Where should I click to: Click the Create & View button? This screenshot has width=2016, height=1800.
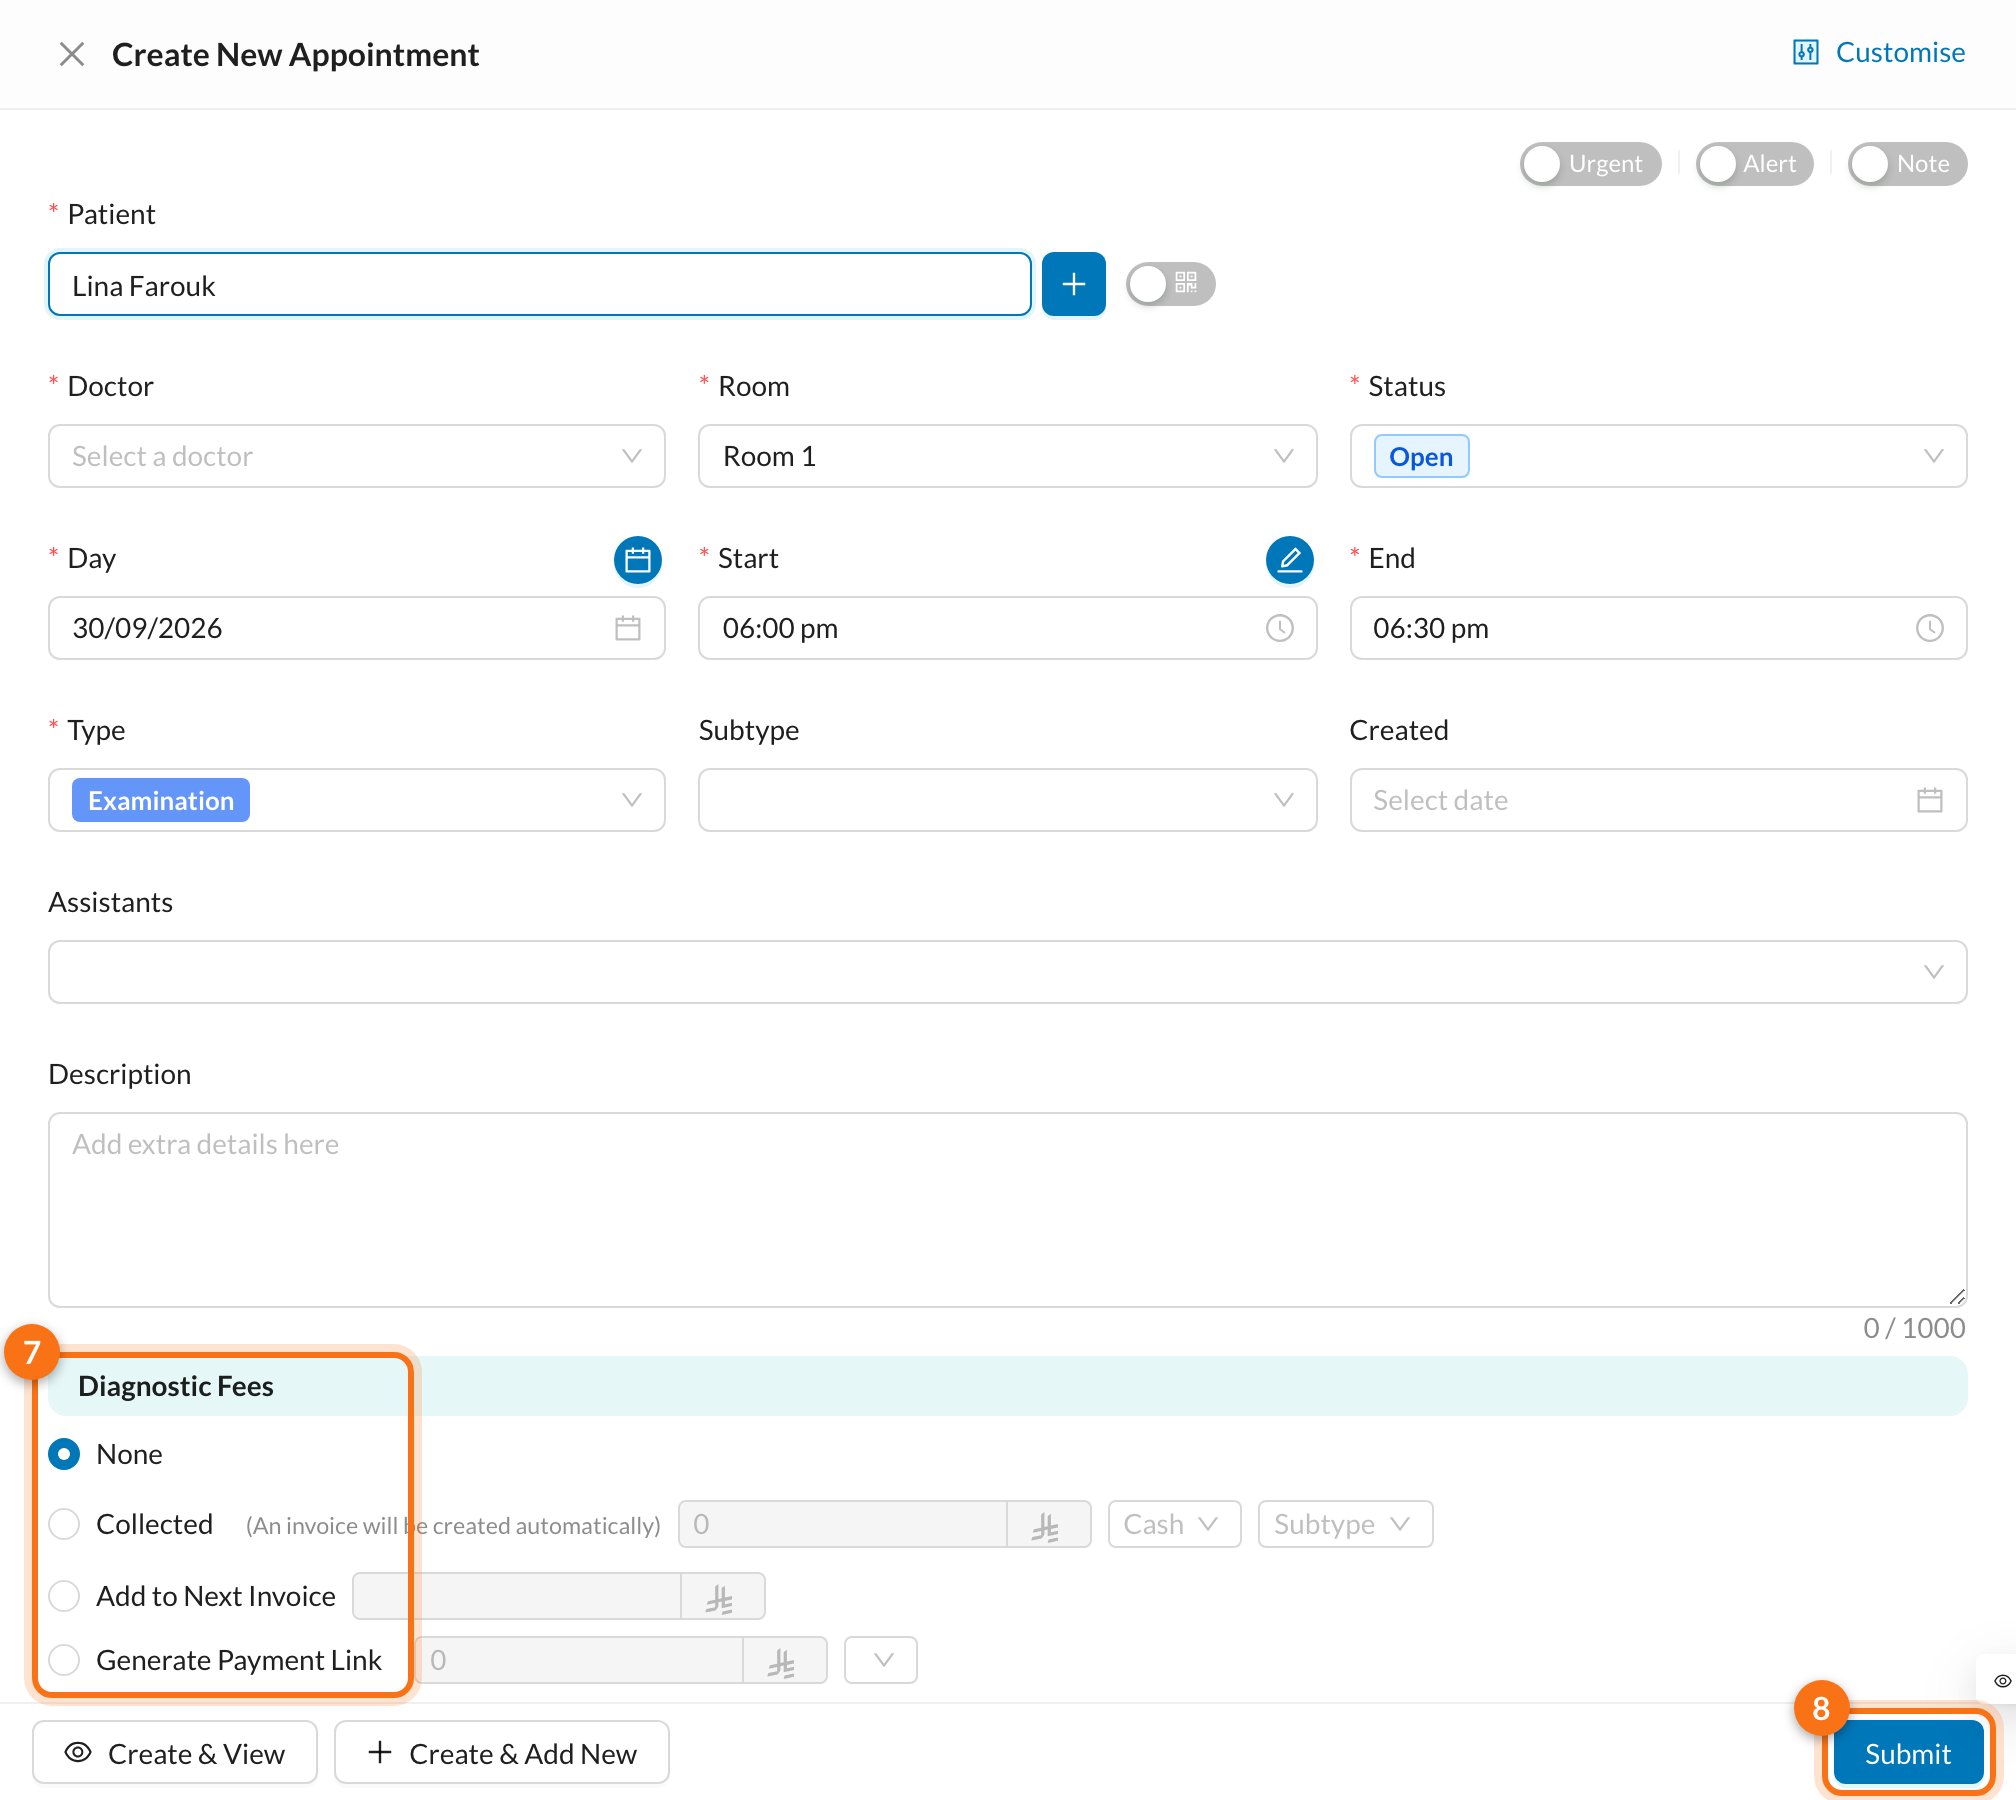coord(175,1753)
